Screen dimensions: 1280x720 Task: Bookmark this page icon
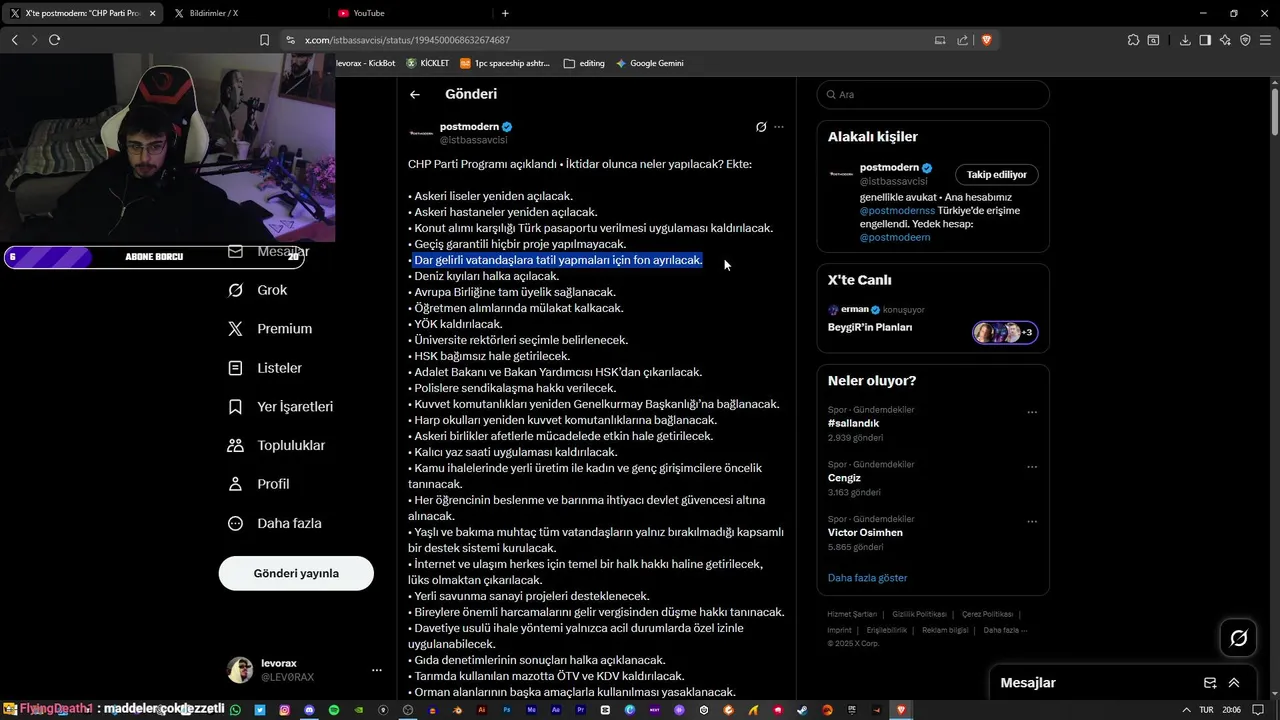point(264,40)
